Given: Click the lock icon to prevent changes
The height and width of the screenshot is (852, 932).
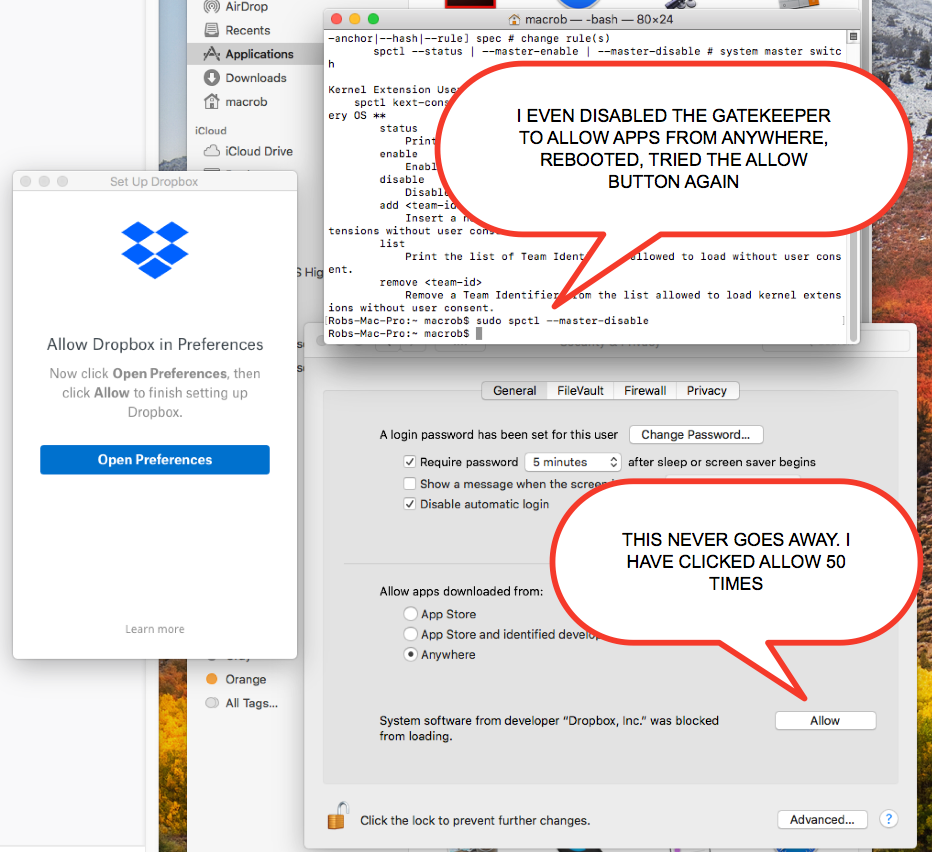Looking at the screenshot, I should 336,817.
